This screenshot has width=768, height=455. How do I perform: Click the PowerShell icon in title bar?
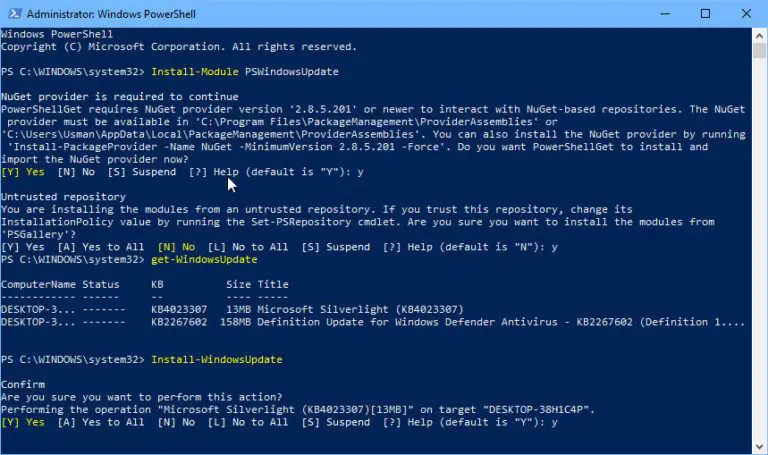click(14, 14)
